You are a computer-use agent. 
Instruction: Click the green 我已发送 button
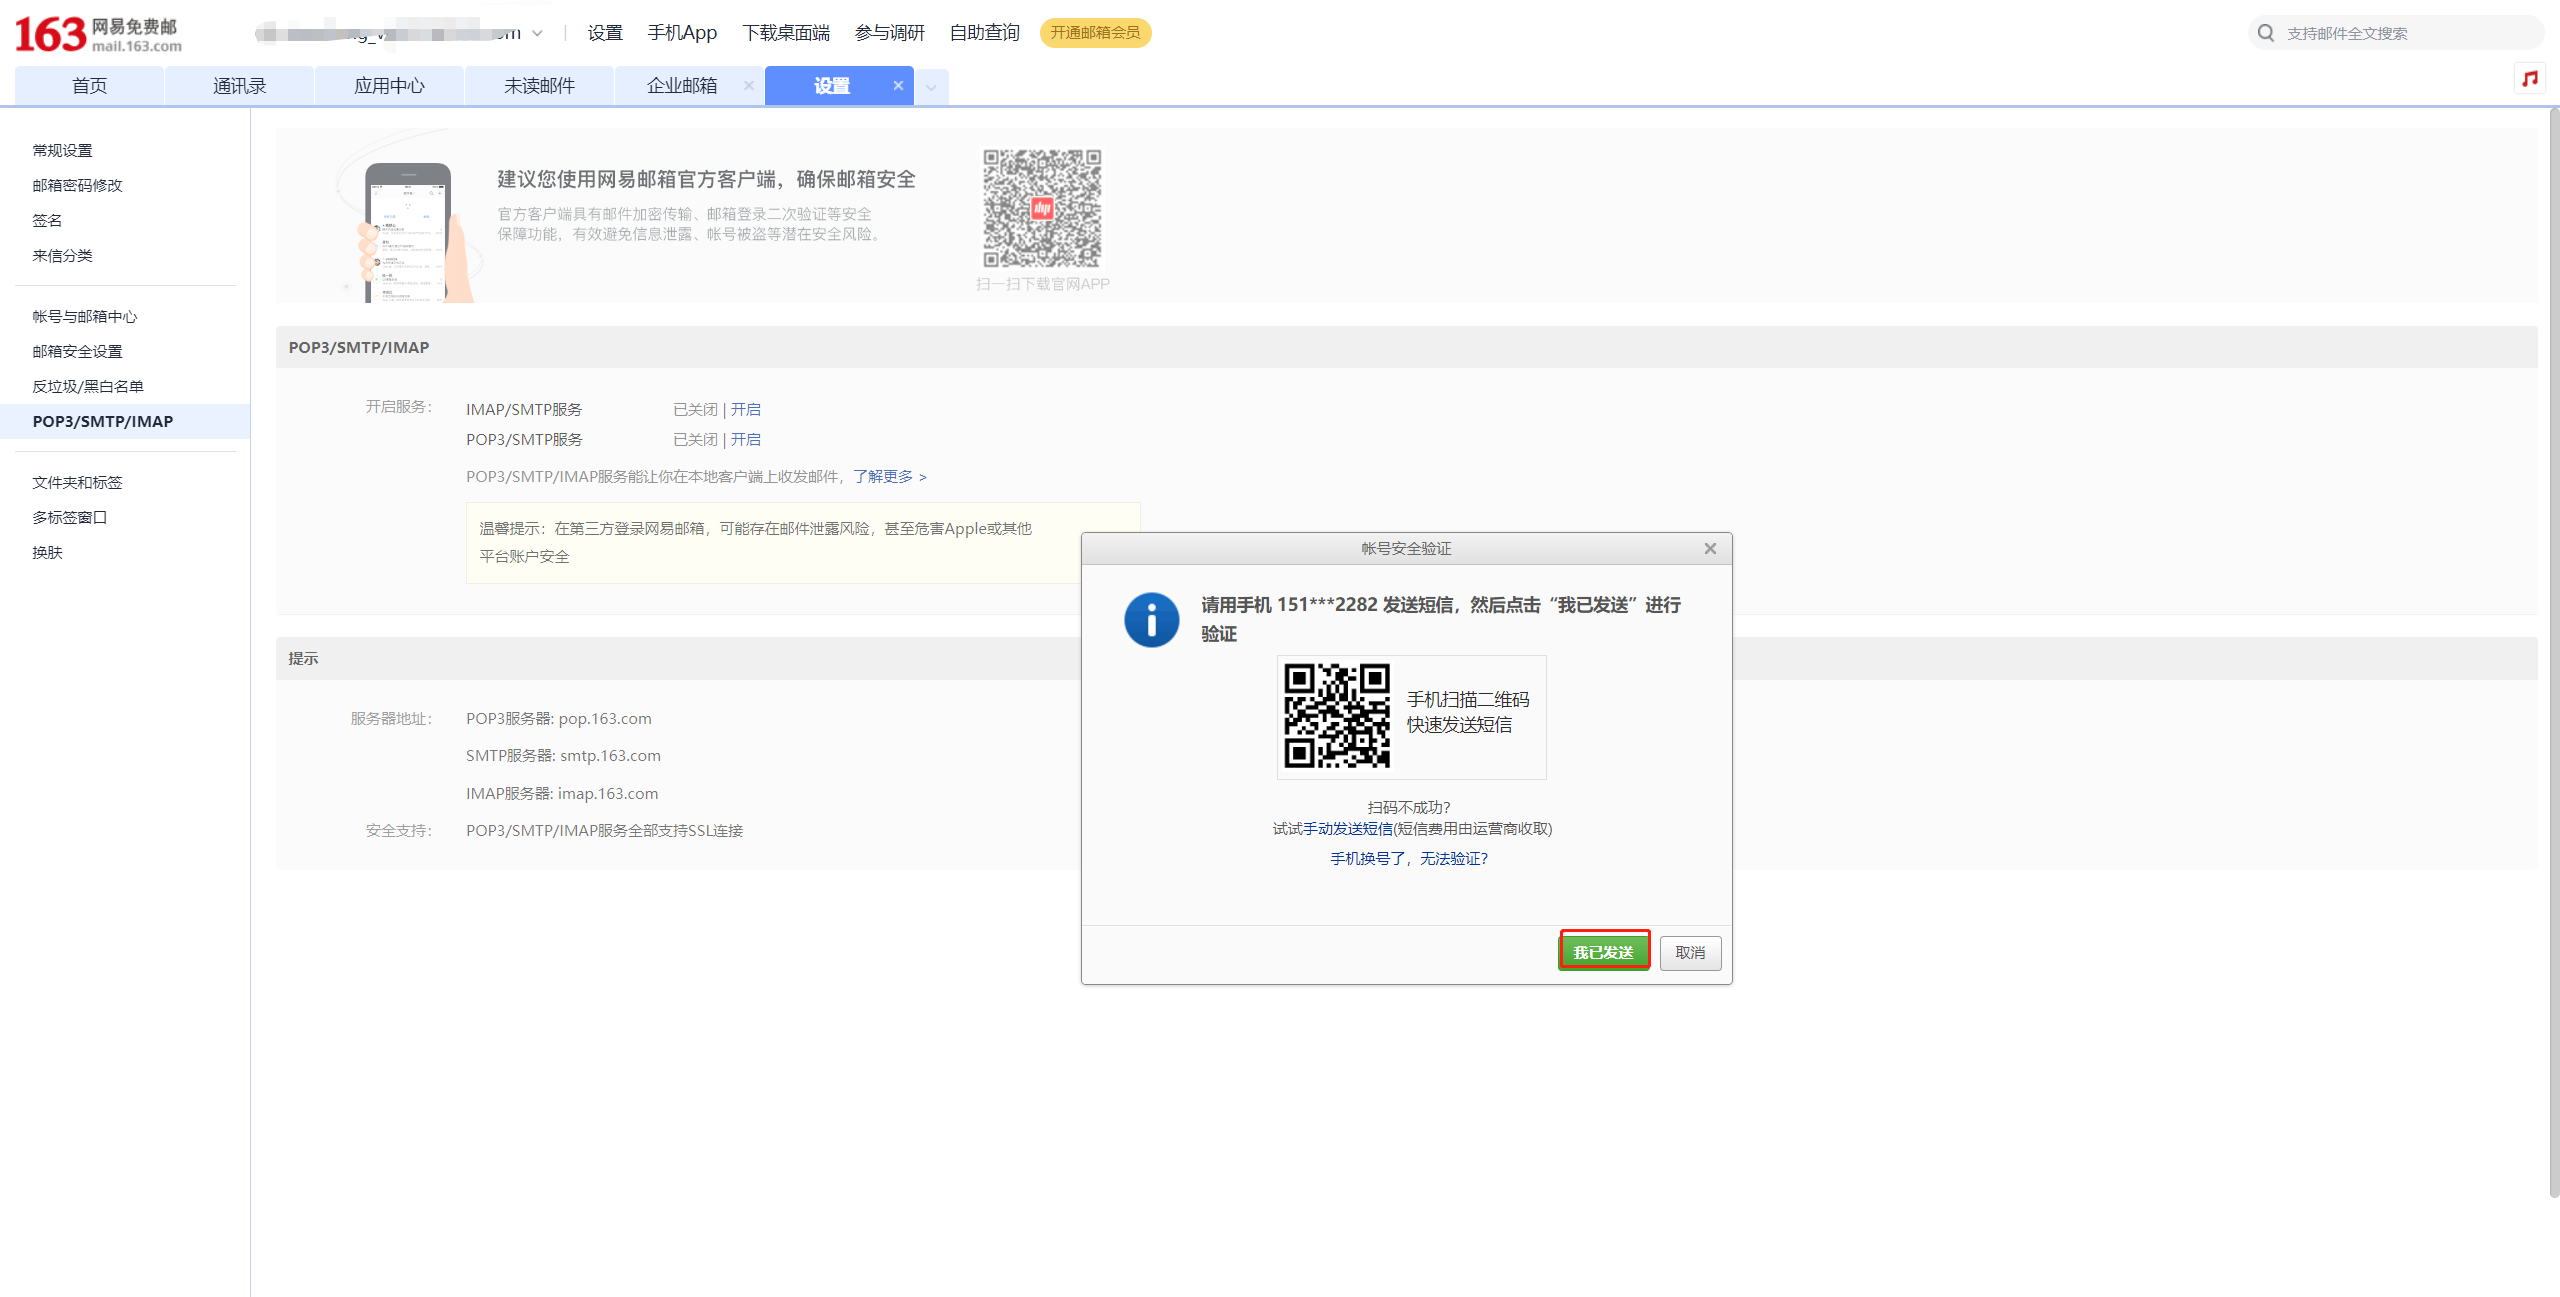[x=1603, y=952]
